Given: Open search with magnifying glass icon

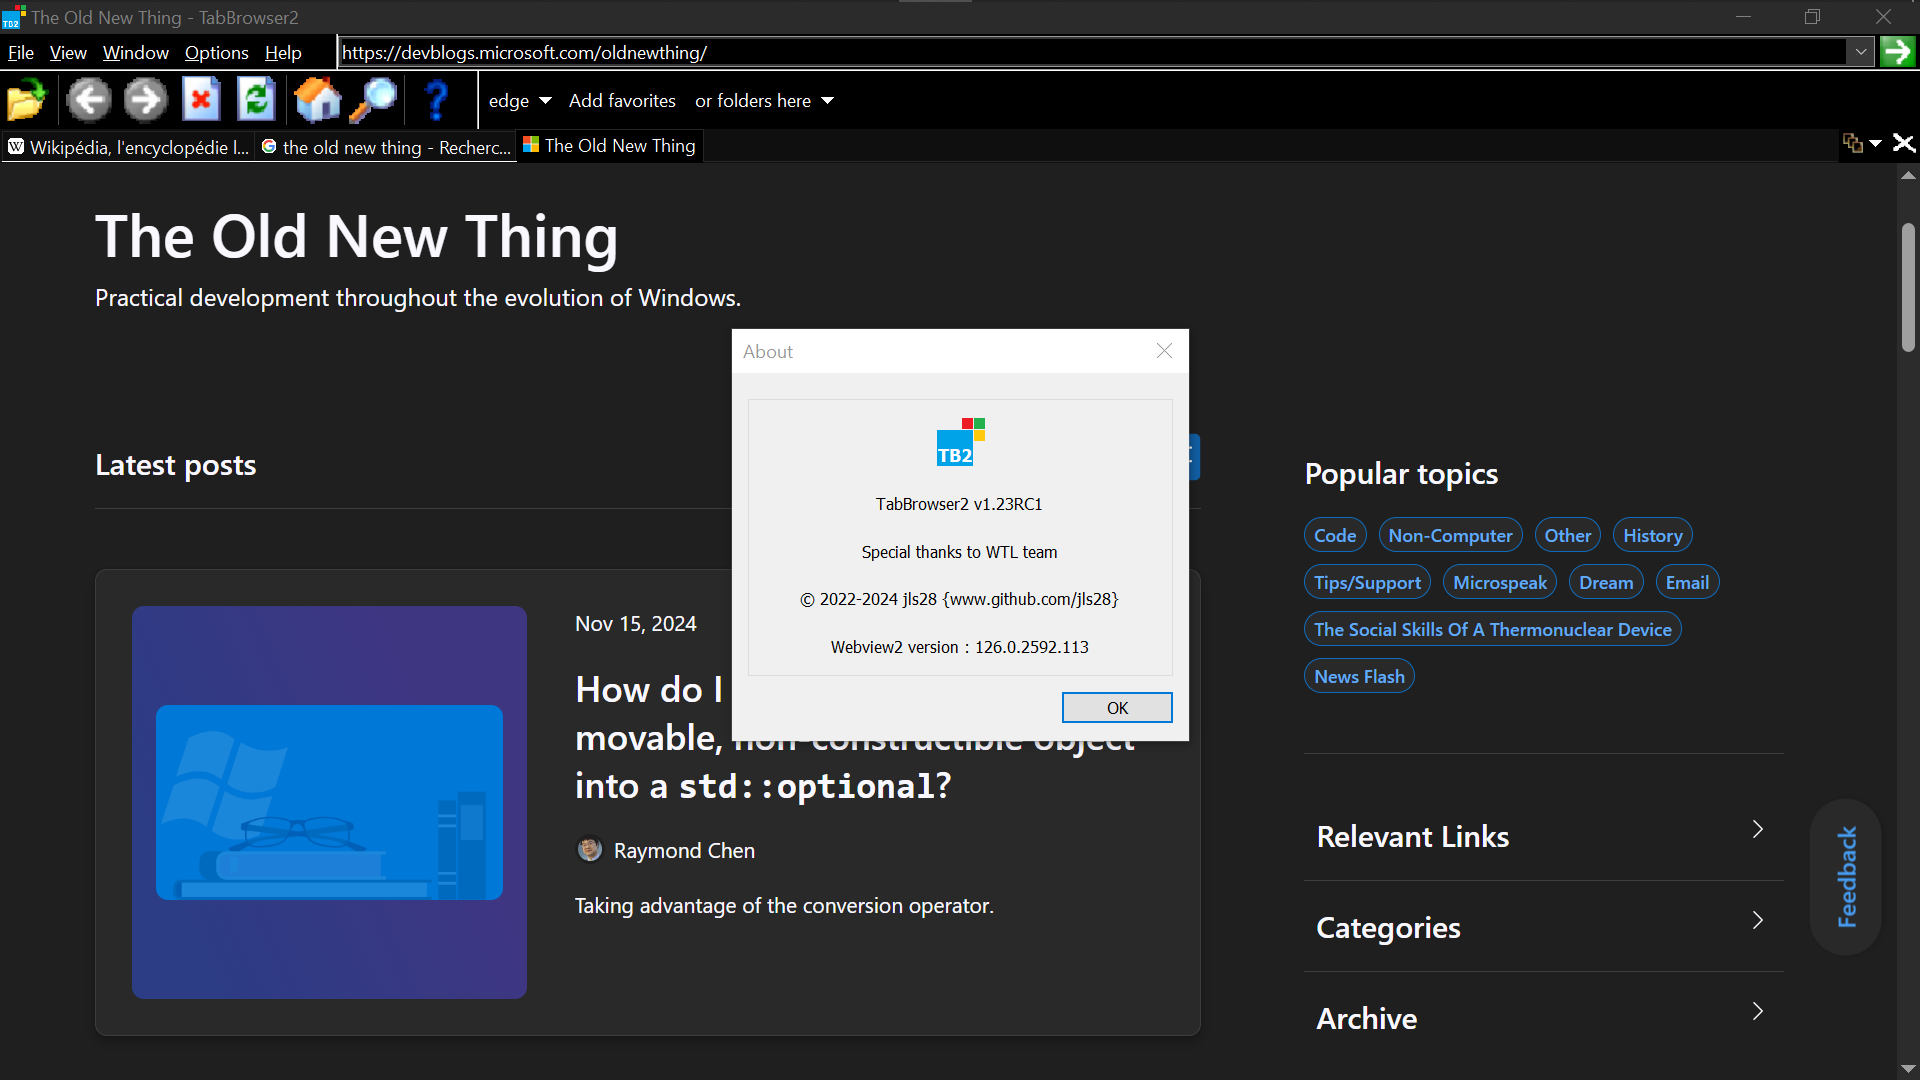Looking at the screenshot, I should click(x=373, y=100).
